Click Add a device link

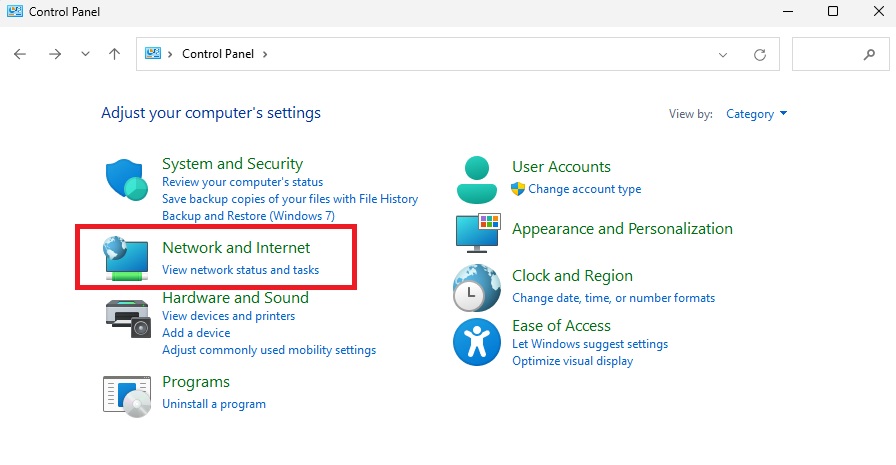point(196,333)
